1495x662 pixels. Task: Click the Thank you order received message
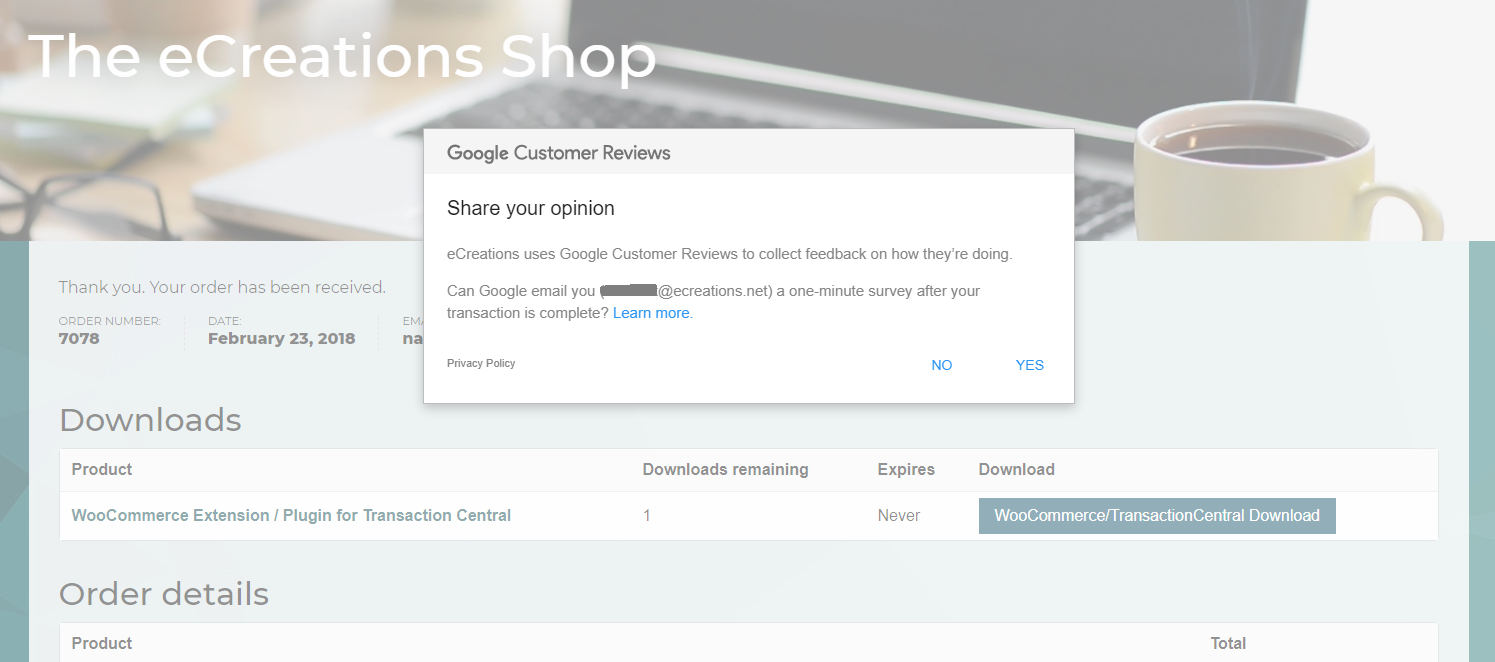222,287
